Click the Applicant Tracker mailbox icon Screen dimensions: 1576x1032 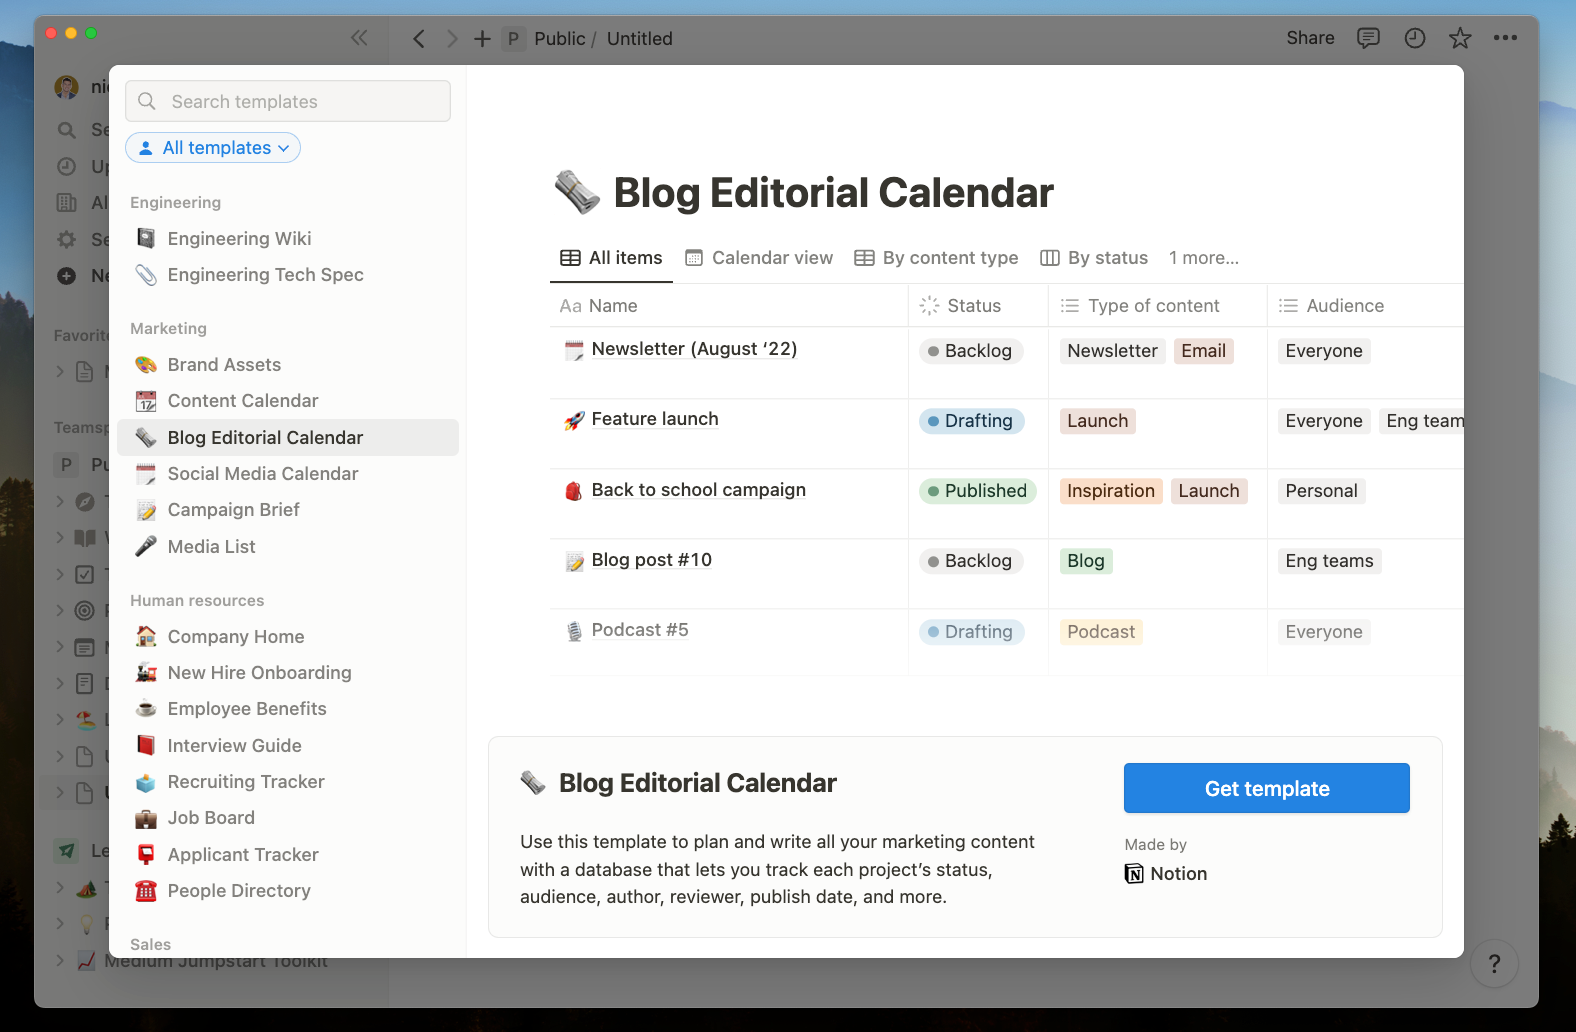pos(146,854)
